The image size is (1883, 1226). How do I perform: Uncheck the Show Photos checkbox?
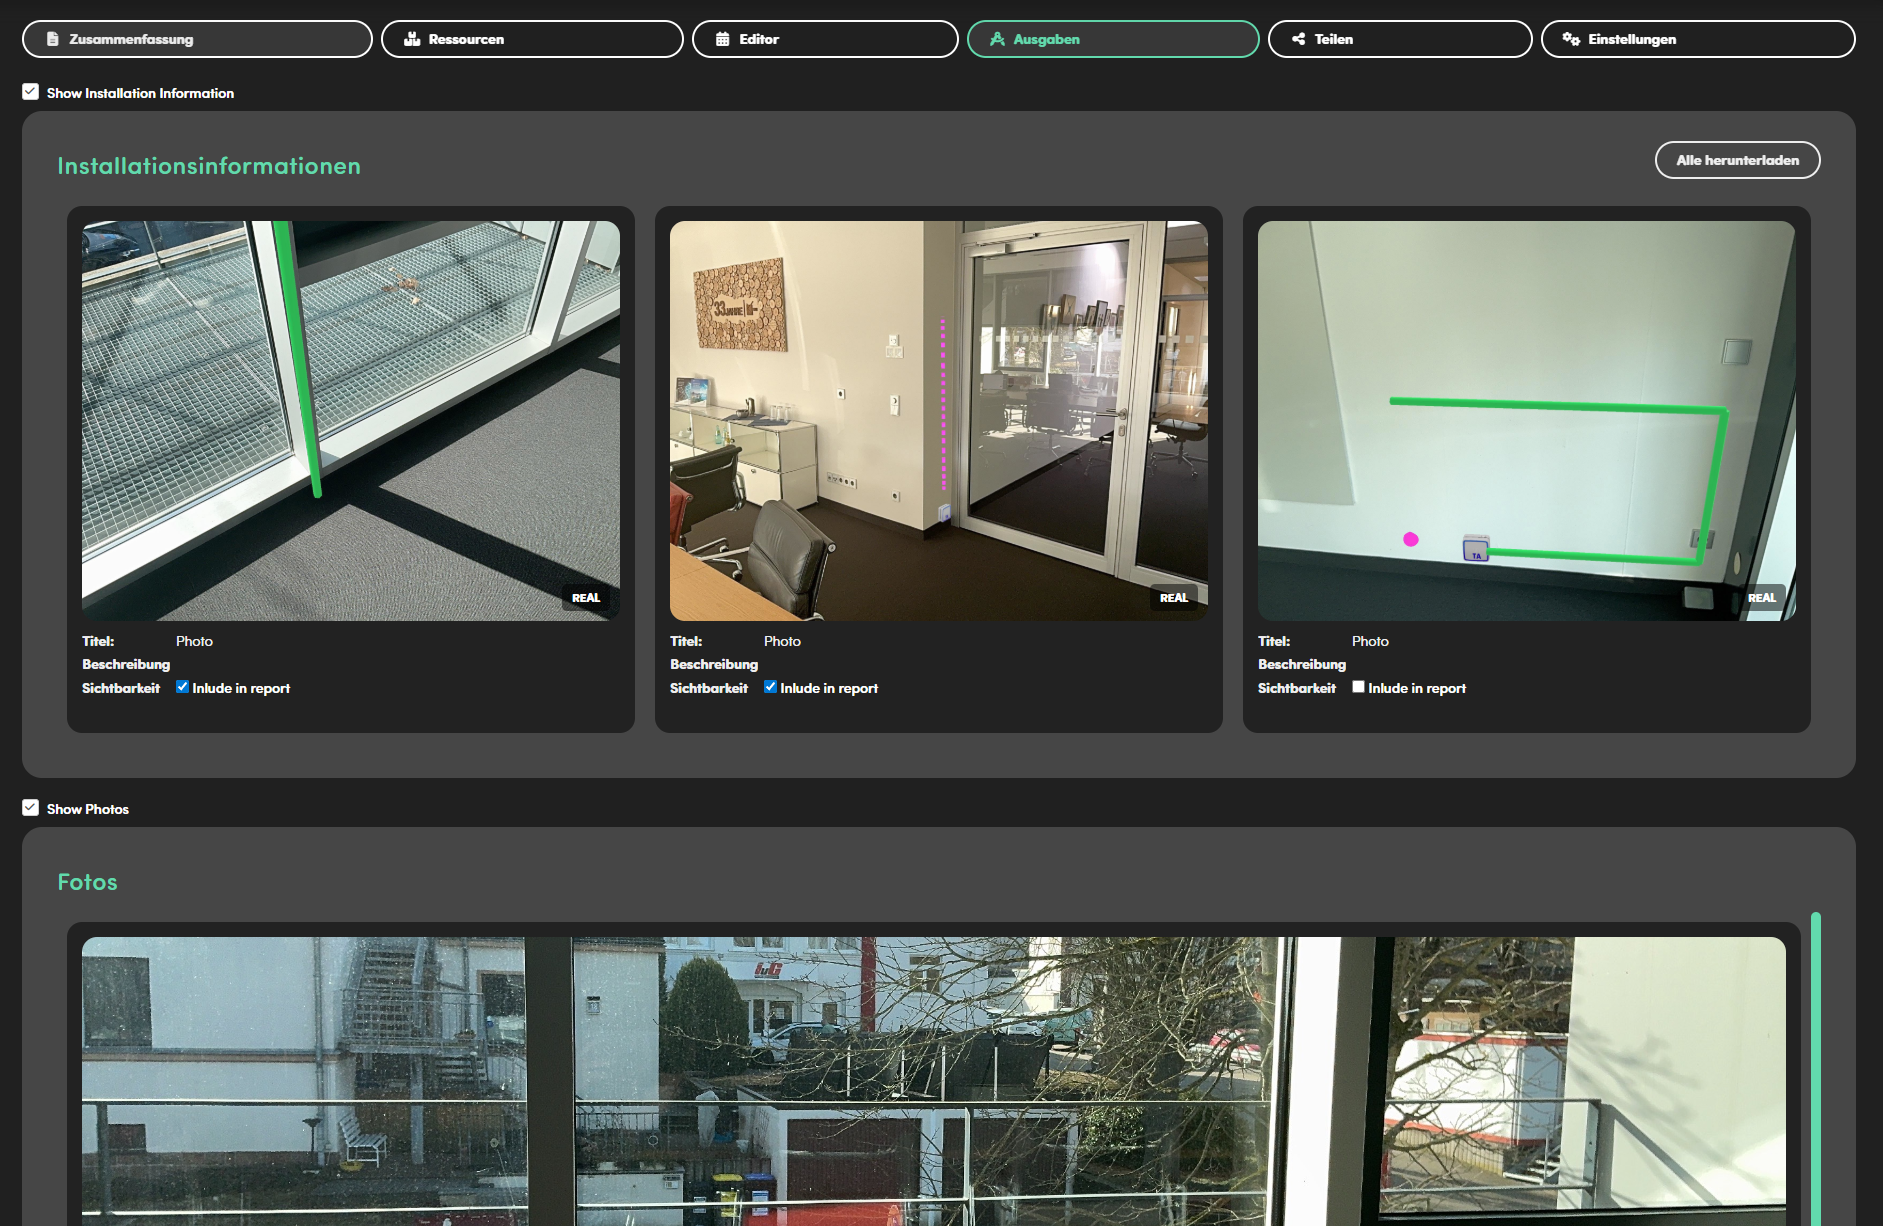coord(31,808)
